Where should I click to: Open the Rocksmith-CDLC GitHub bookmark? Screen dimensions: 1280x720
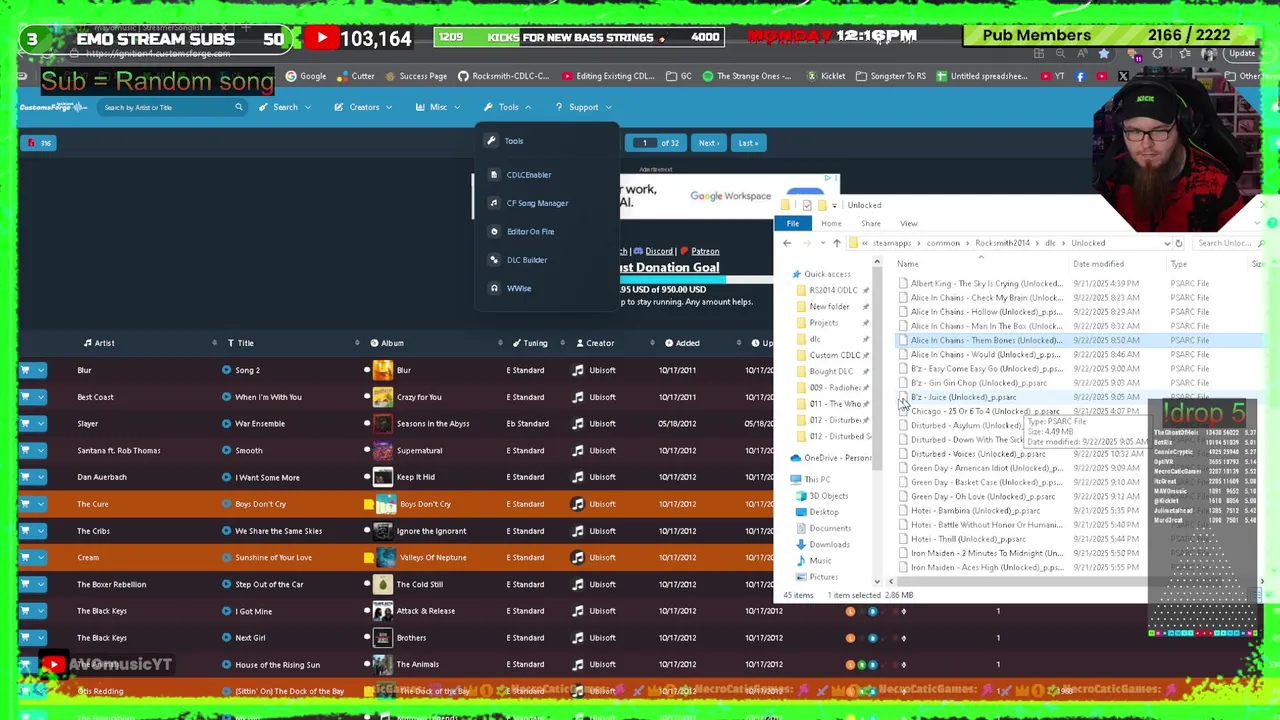point(504,76)
